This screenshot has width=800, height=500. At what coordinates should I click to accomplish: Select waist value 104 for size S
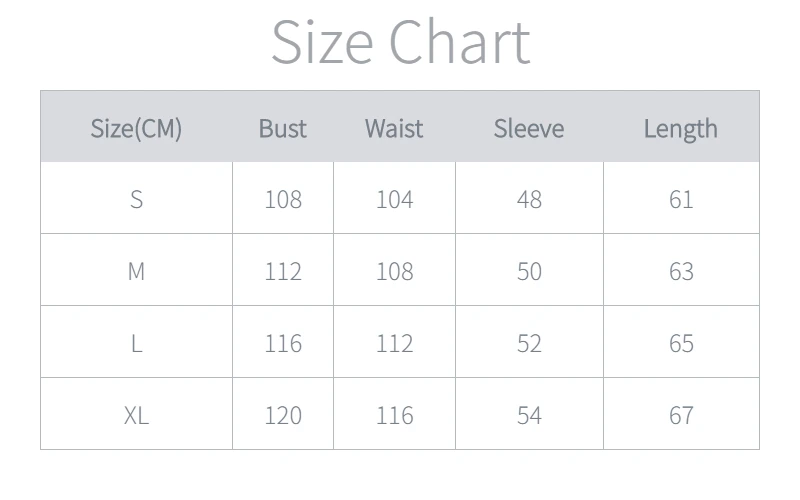point(394,199)
